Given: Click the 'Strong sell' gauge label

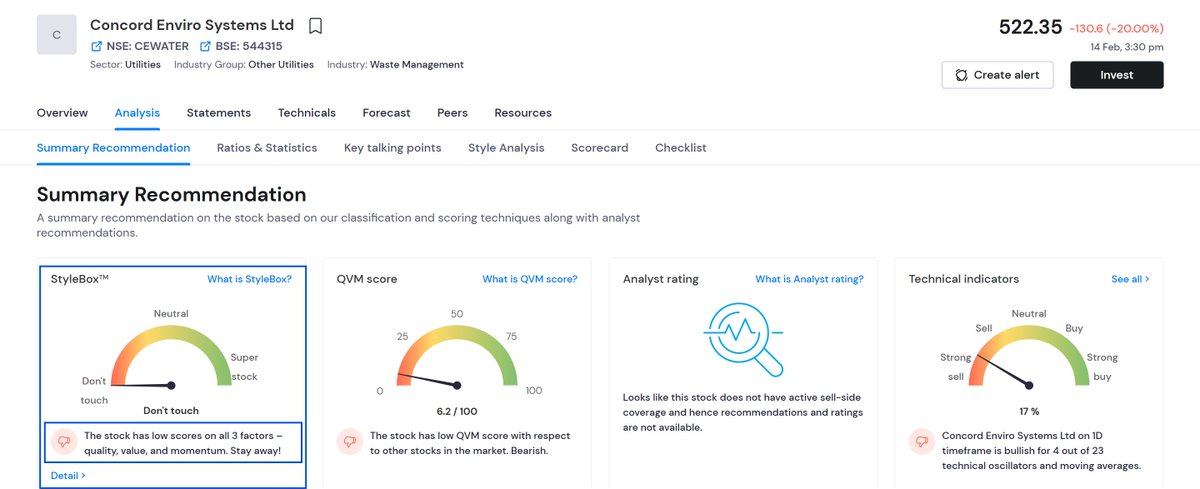Looking at the screenshot, I should point(956,367).
